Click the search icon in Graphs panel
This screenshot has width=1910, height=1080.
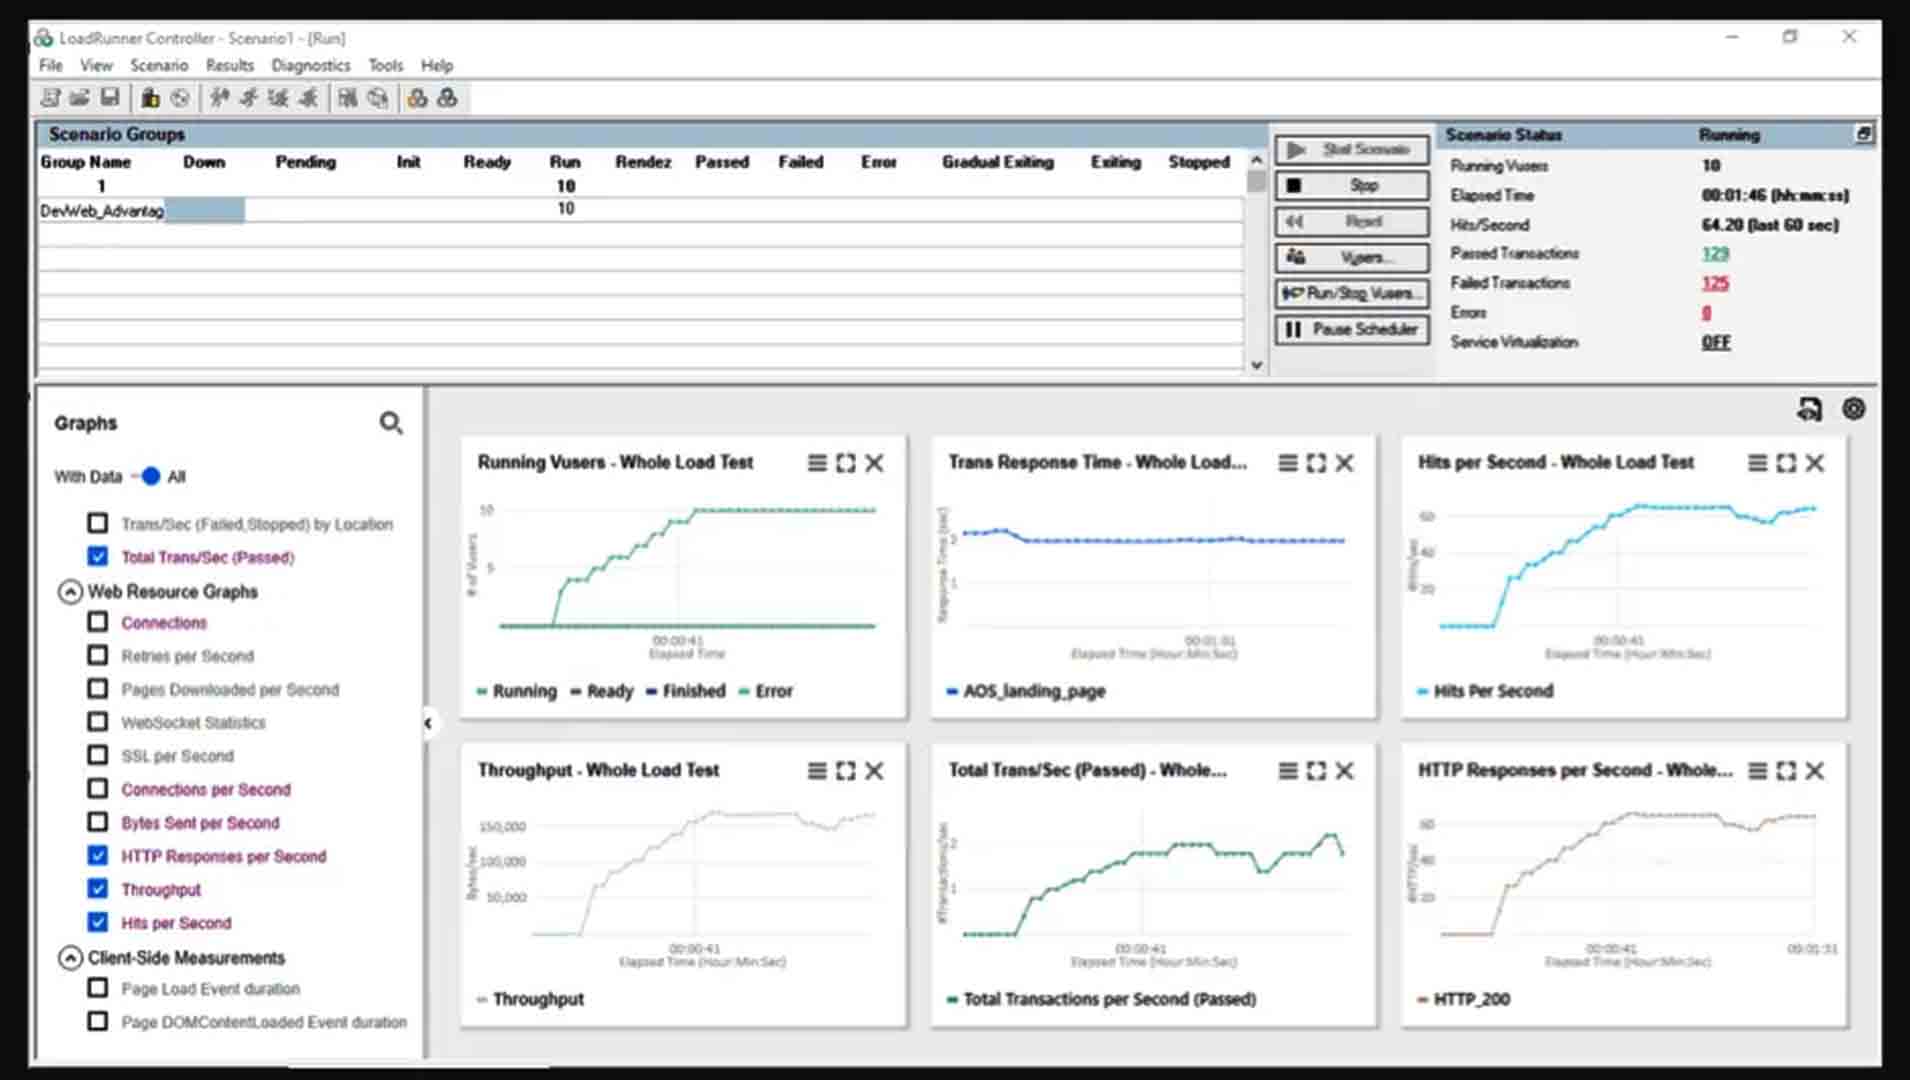pyautogui.click(x=391, y=423)
